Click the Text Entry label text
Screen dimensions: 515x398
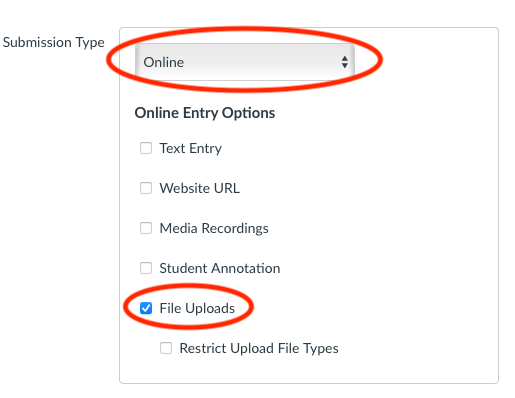pos(191,148)
